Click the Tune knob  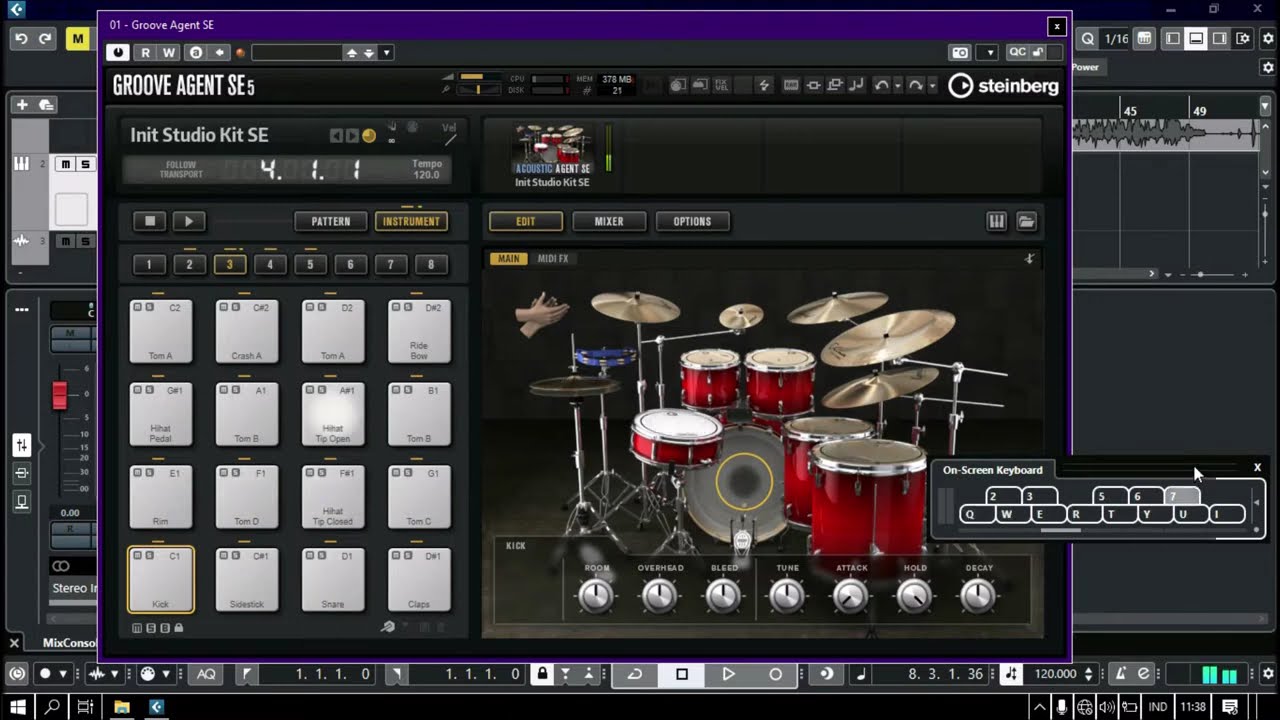pos(787,596)
